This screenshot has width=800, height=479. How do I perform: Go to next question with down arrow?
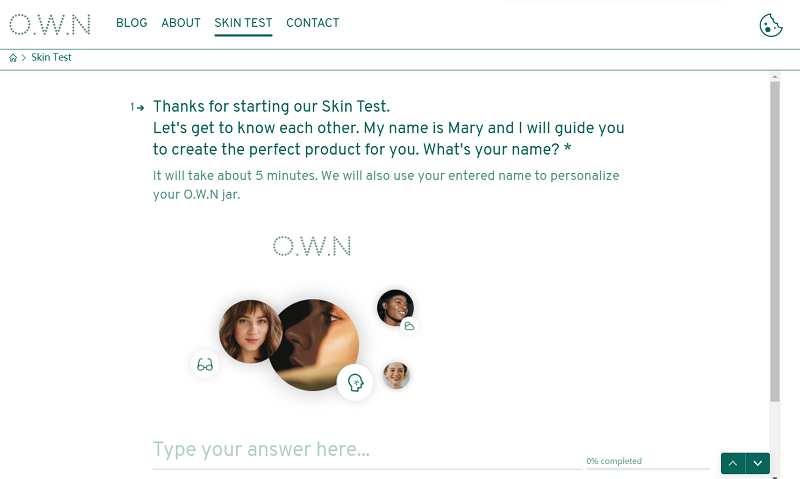coord(758,463)
